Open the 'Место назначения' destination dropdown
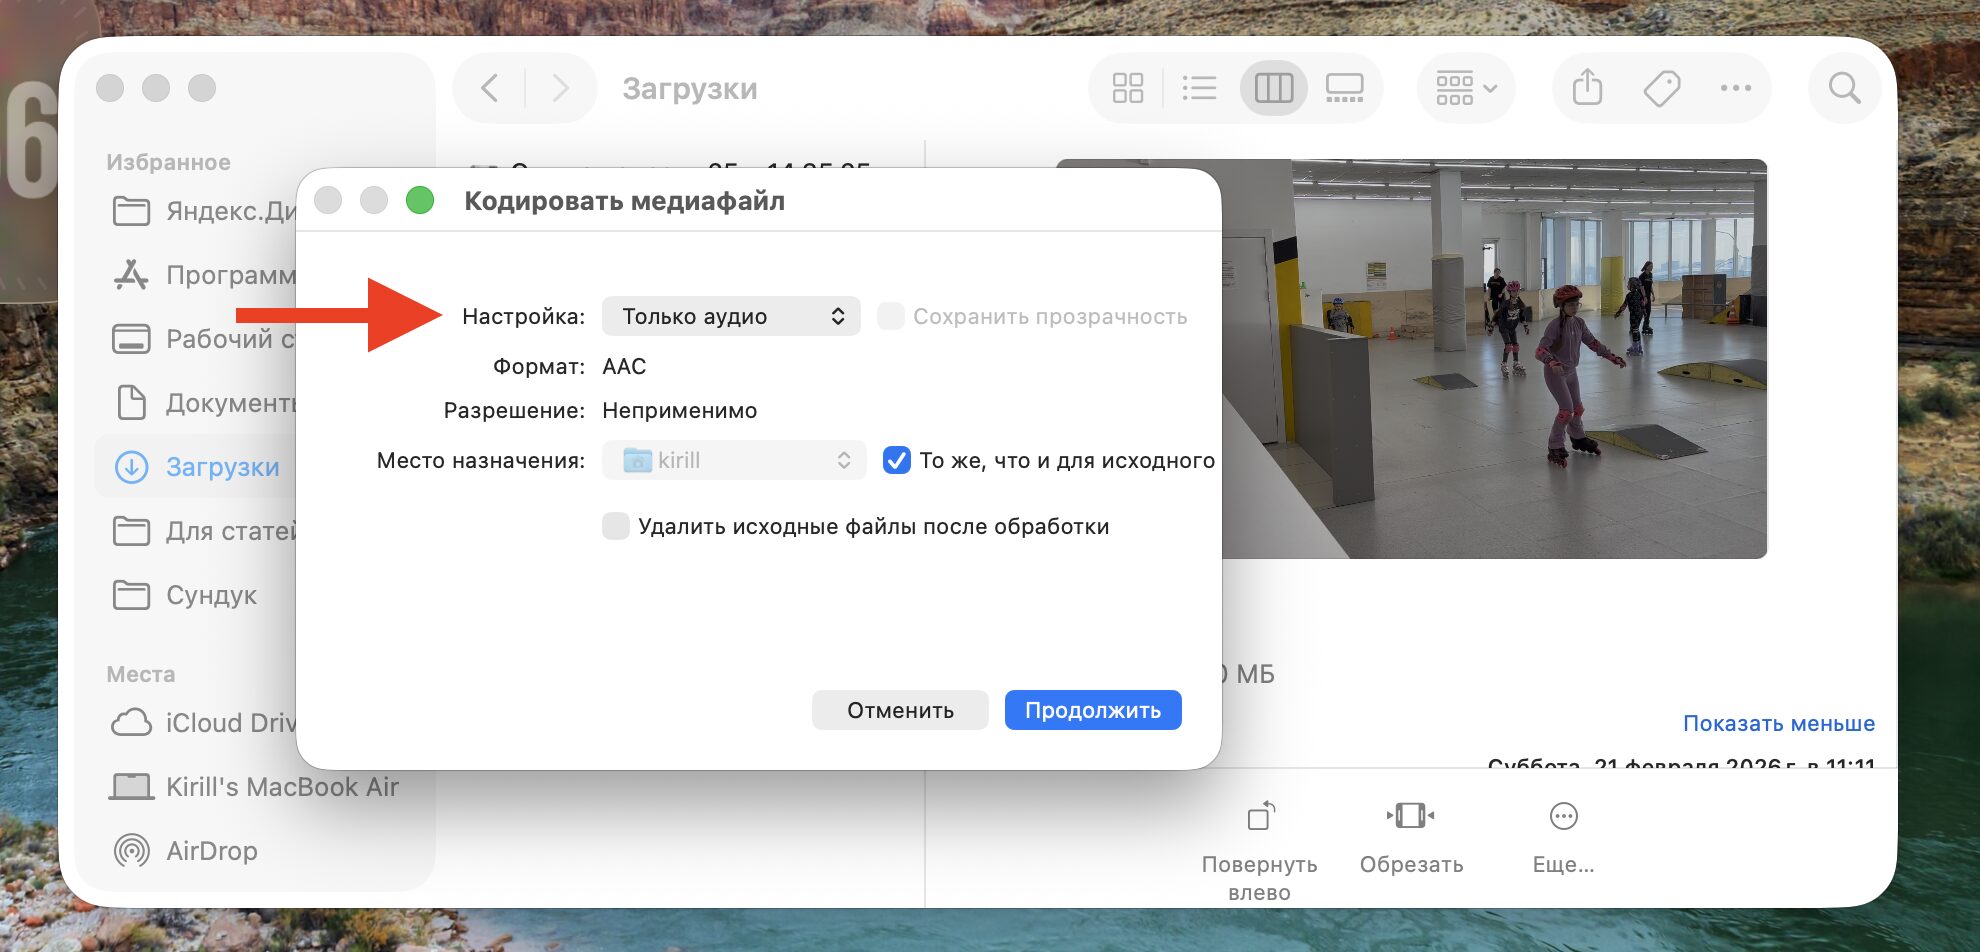This screenshot has height=952, width=1980. point(733,460)
